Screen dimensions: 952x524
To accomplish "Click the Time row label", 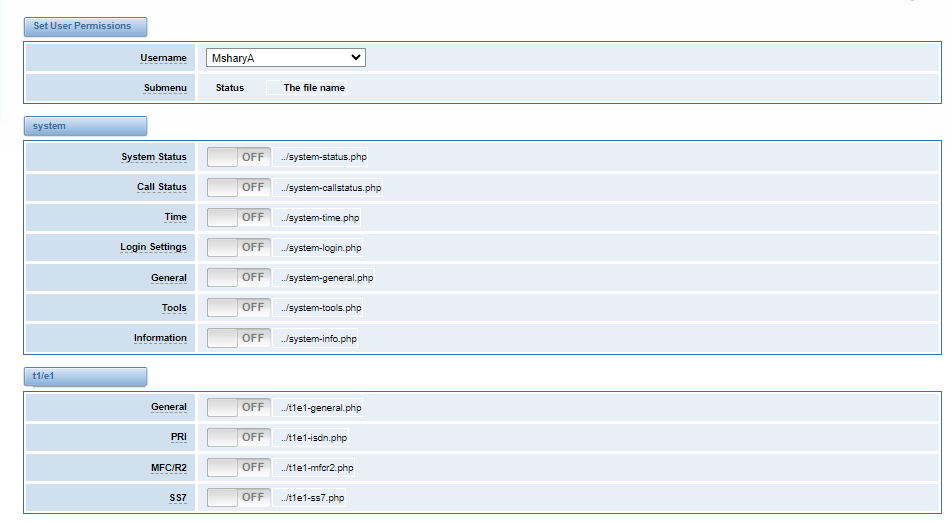I will coord(175,217).
